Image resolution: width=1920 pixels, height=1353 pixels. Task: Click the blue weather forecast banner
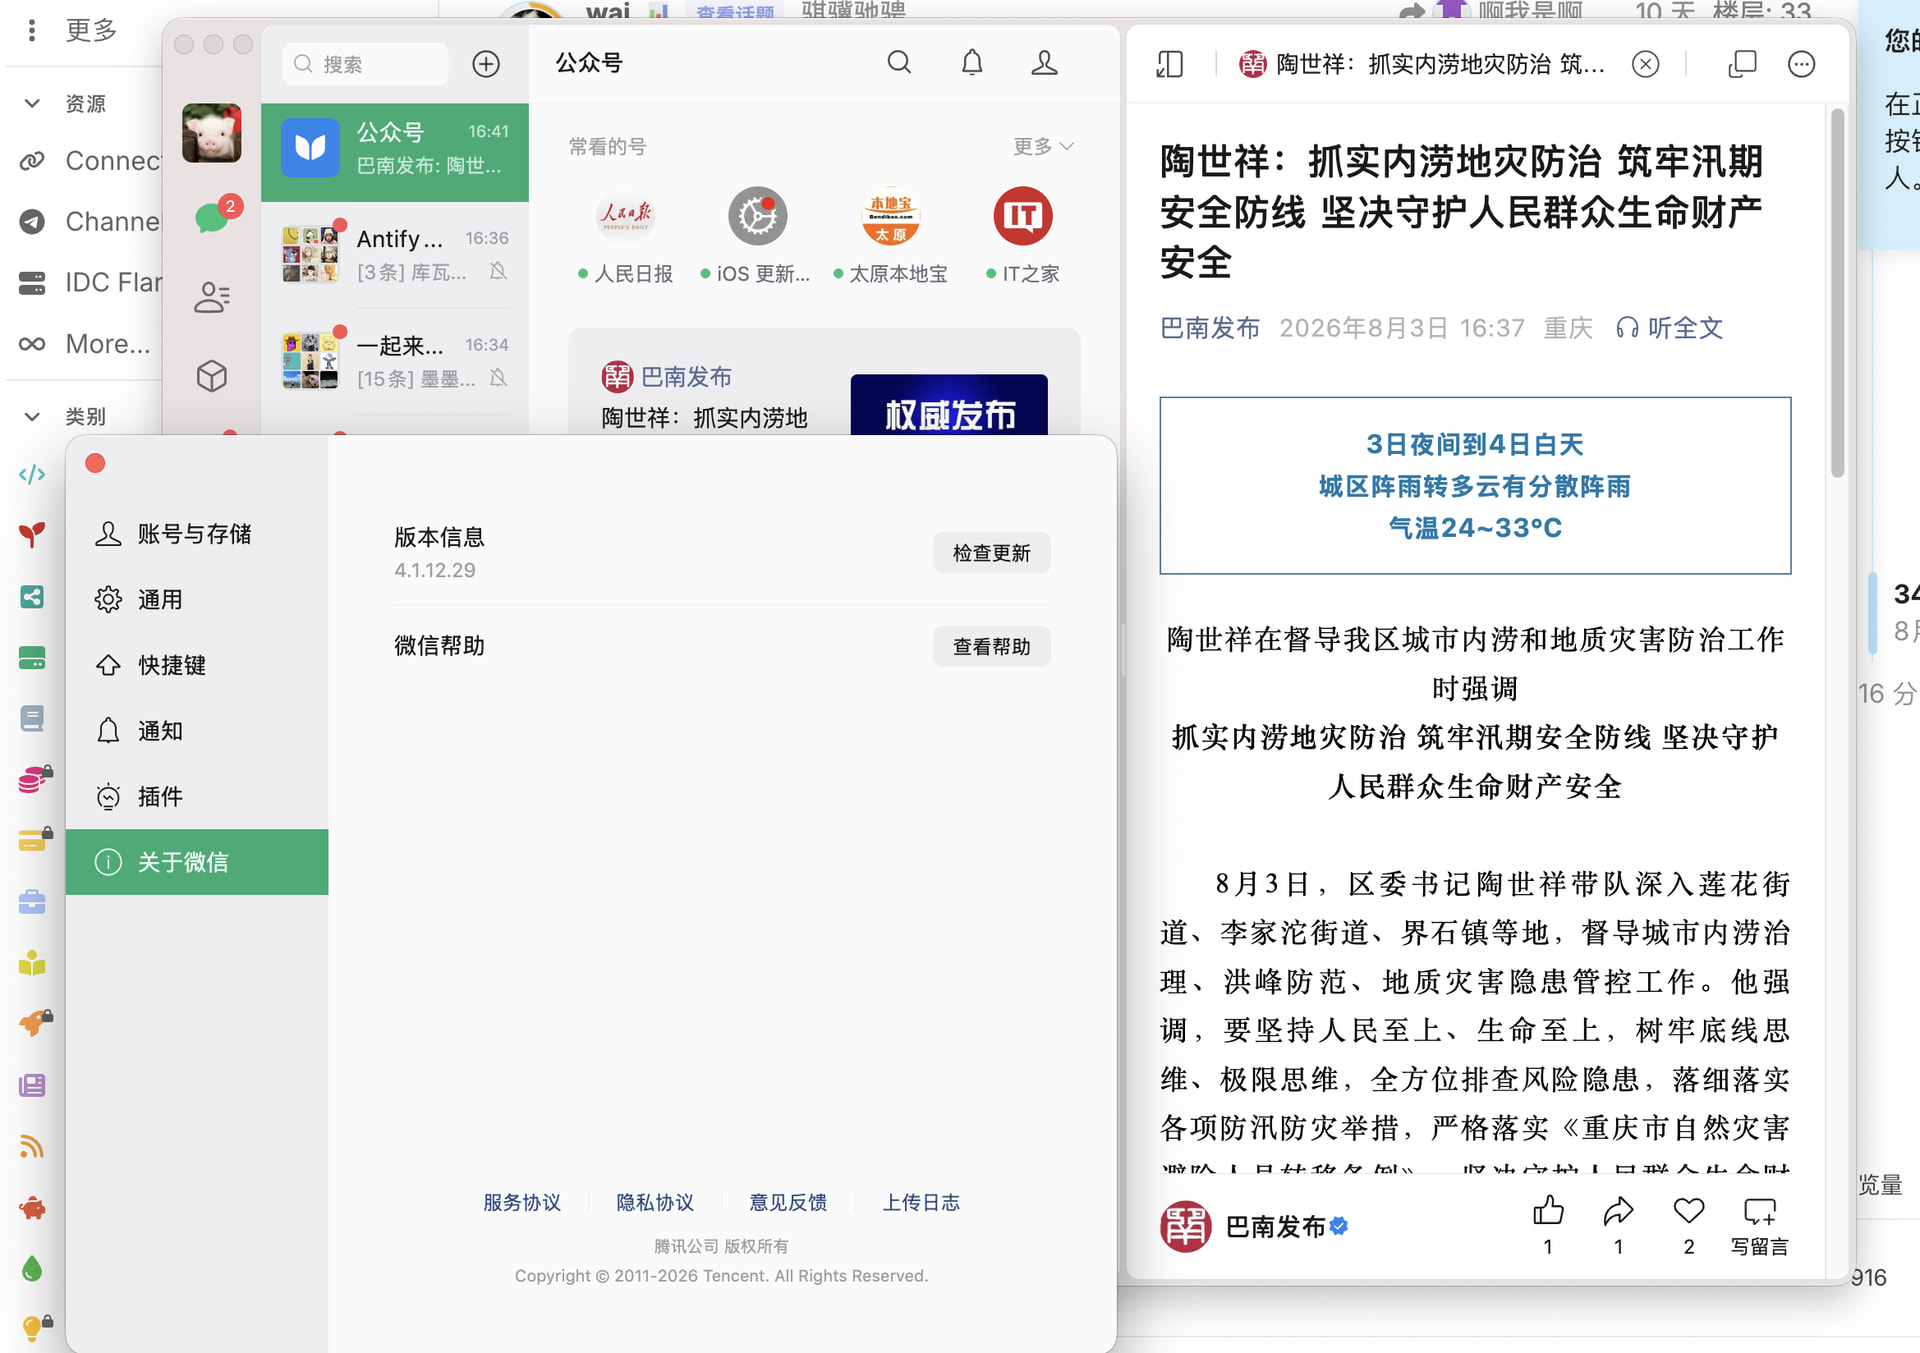[x=1475, y=486]
